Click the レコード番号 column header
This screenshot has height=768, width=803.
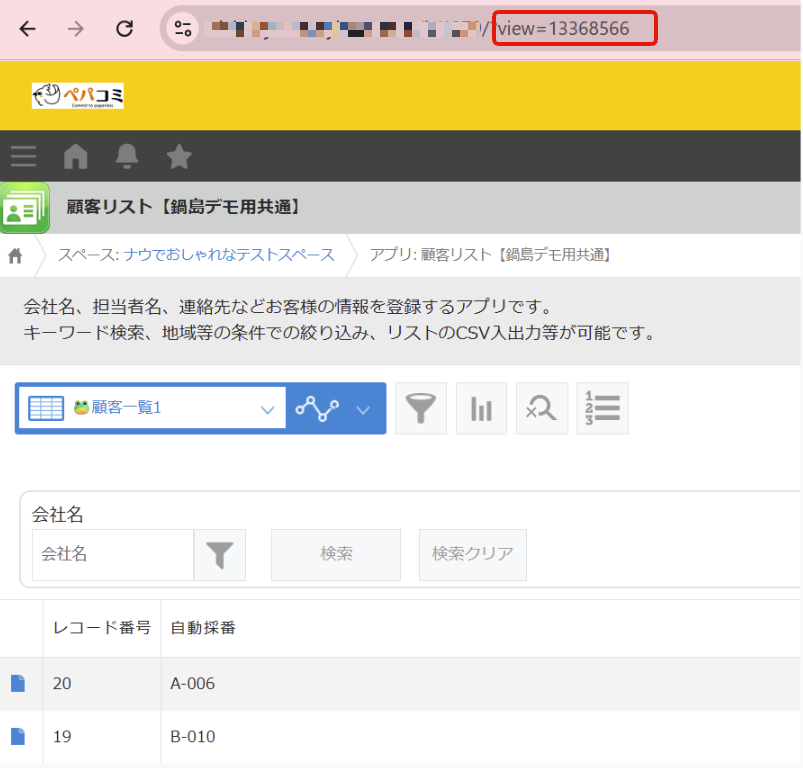(102, 628)
